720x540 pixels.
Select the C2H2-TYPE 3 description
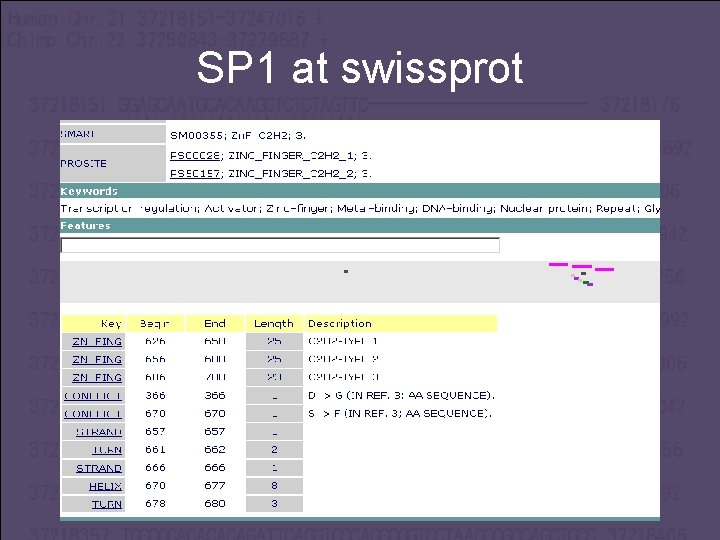click(x=343, y=377)
